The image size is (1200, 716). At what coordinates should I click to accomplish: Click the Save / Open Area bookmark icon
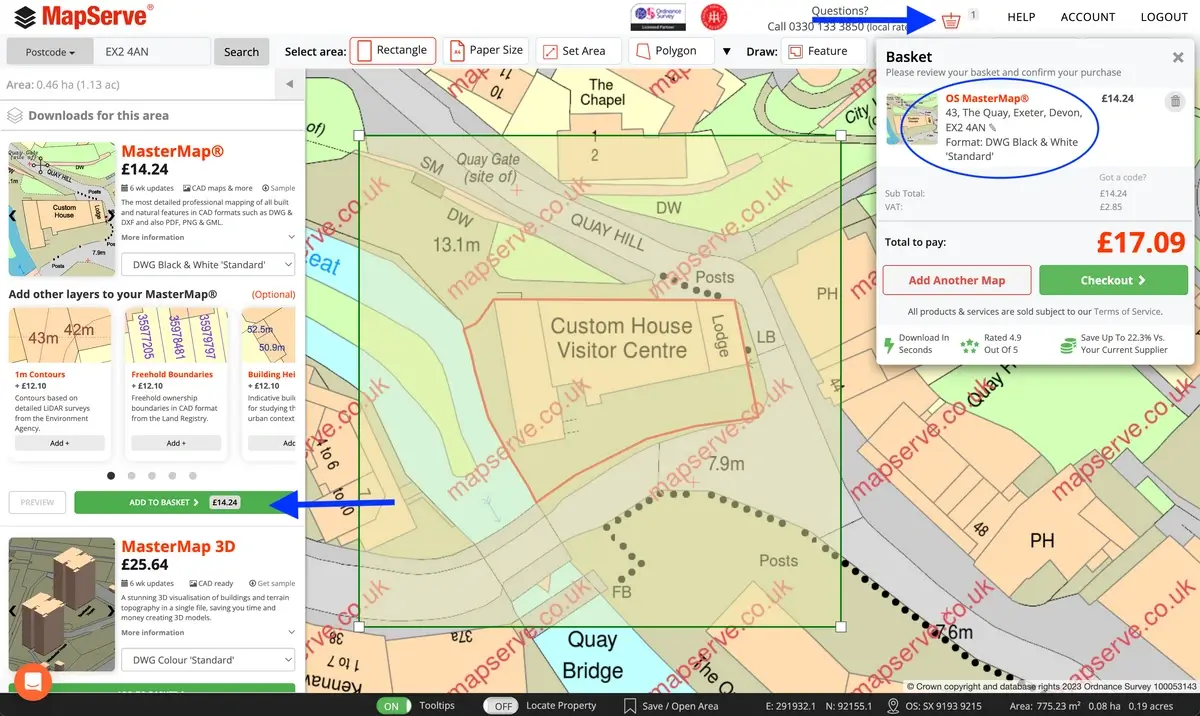[629, 706]
